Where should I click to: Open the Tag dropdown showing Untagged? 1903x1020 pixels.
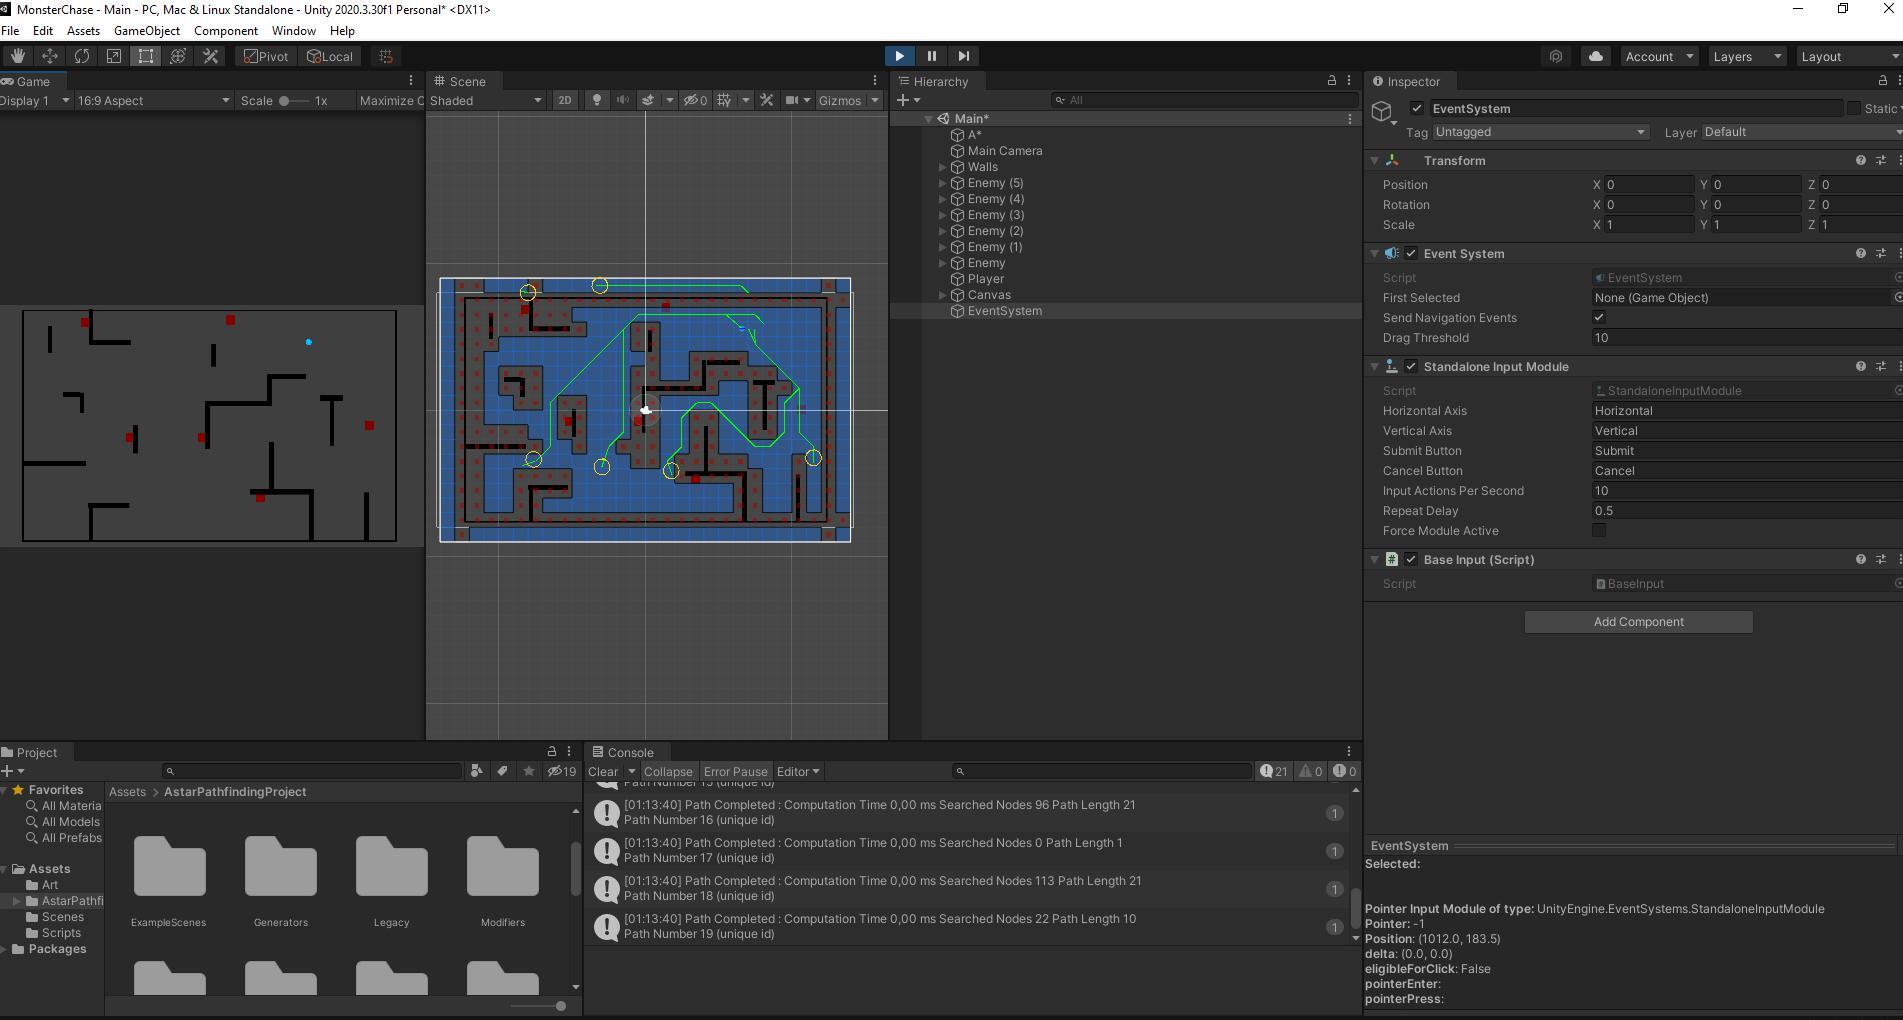point(1539,132)
